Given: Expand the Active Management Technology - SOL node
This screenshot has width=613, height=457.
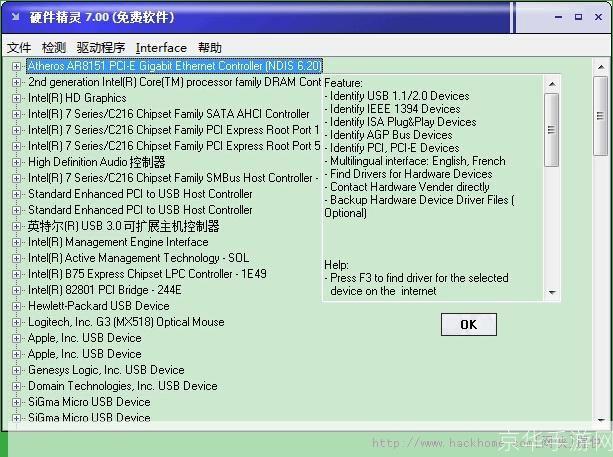Looking at the screenshot, I should tap(16, 258).
